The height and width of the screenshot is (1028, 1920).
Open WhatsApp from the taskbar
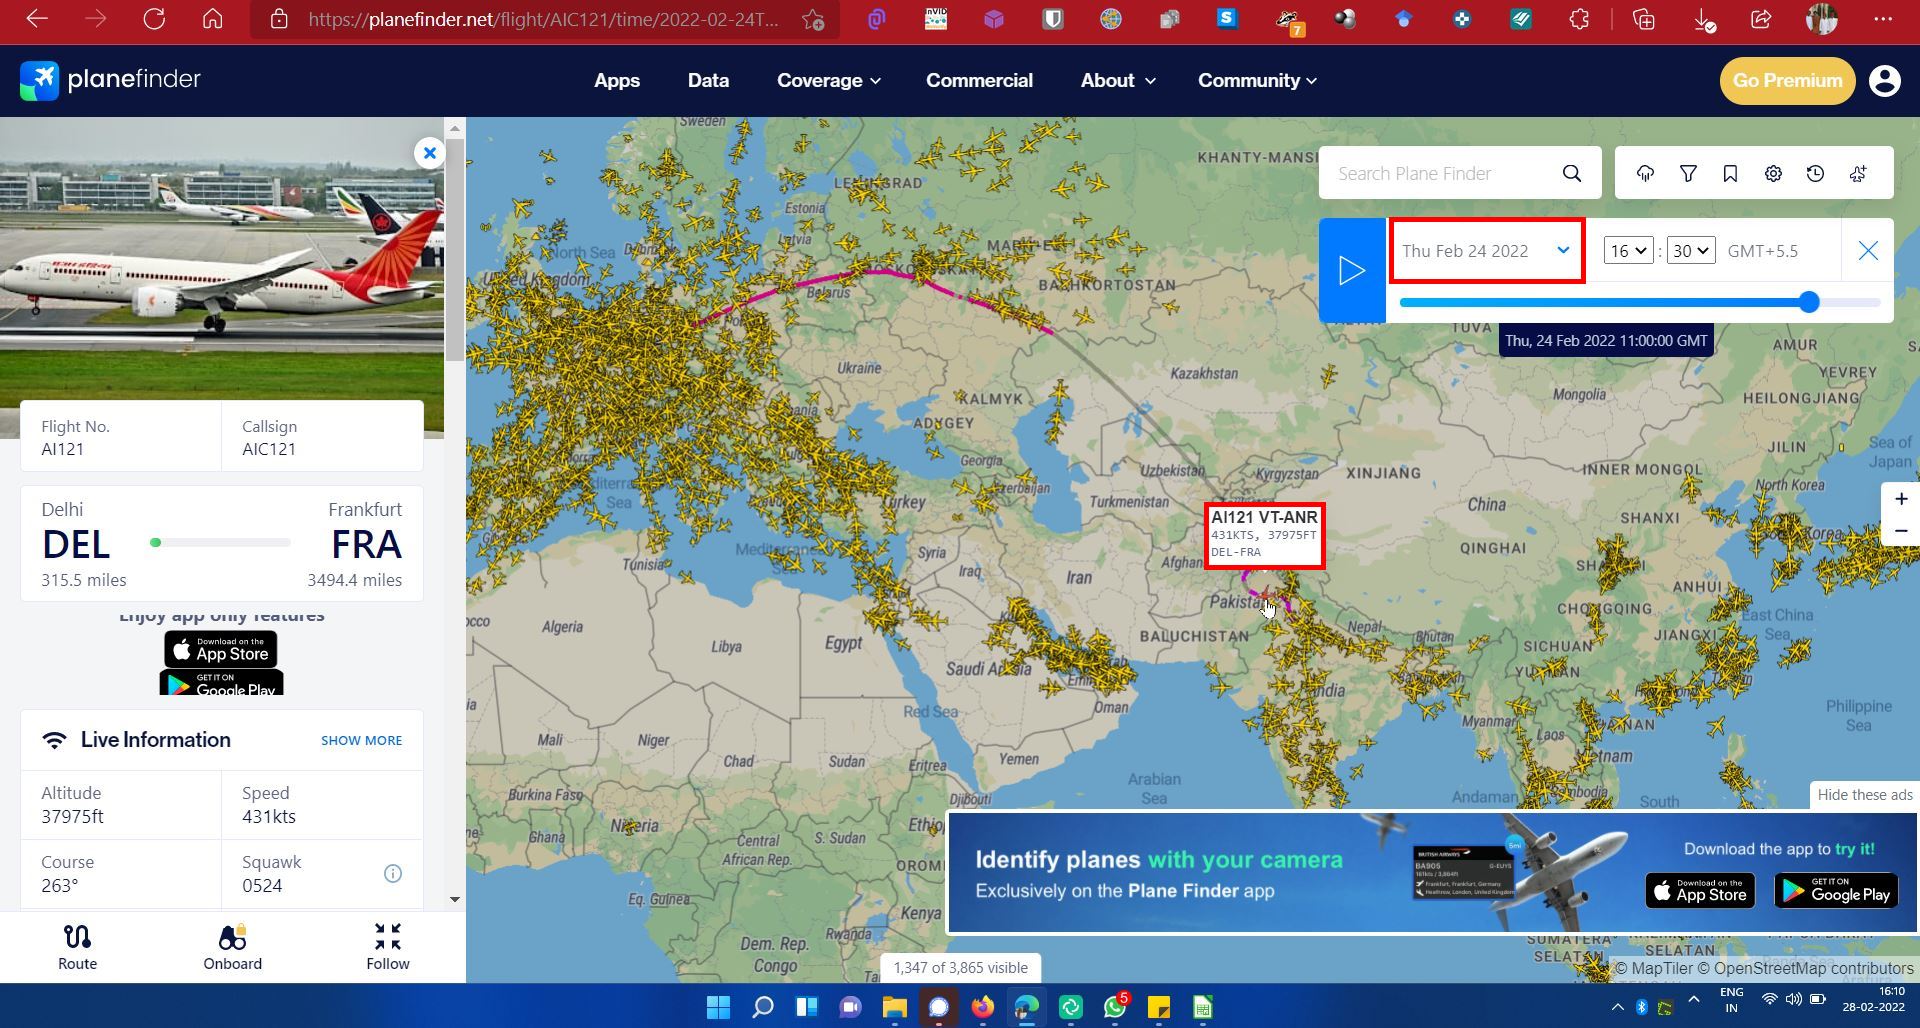[1115, 1007]
